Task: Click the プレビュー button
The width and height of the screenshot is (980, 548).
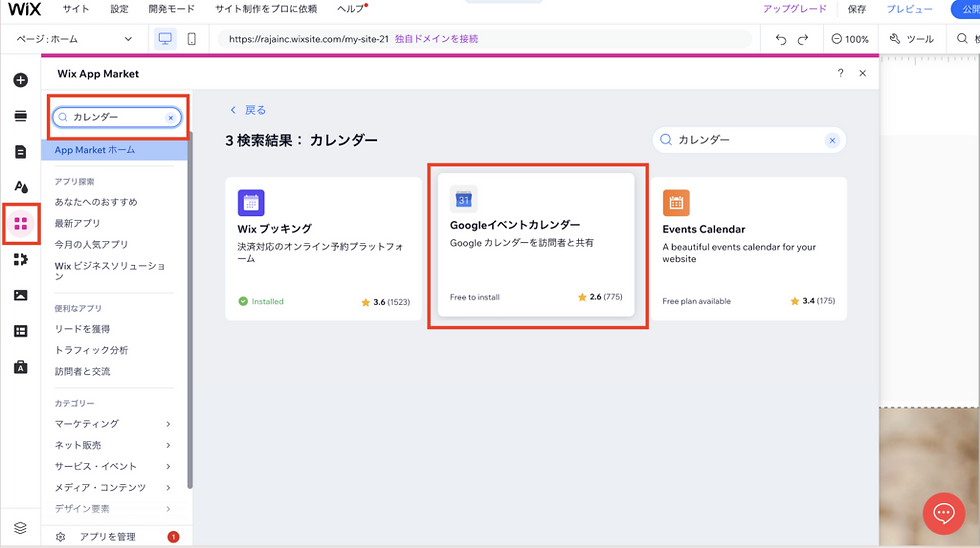Action: click(x=909, y=9)
